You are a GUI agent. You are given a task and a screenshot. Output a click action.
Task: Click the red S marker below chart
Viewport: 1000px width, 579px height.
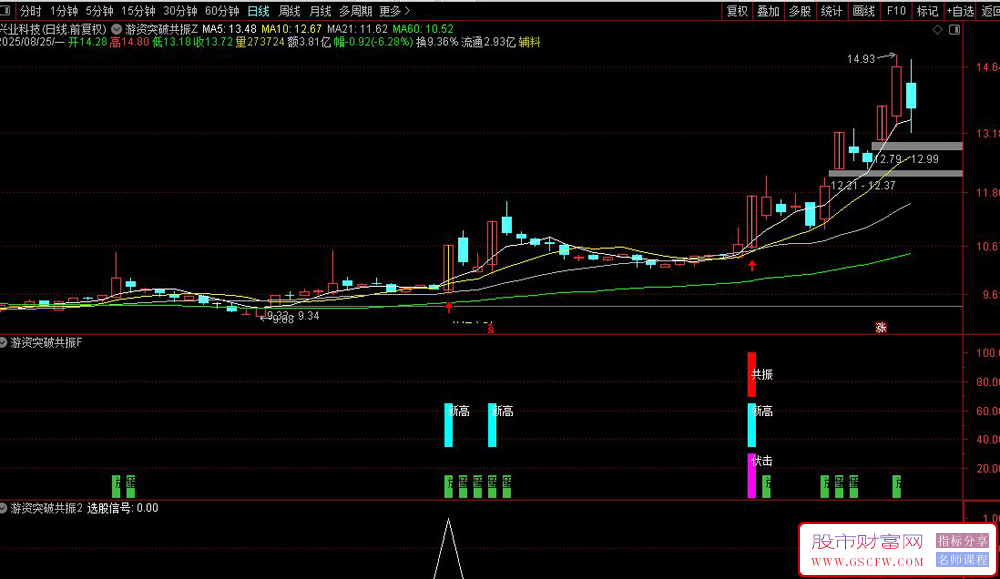[x=490, y=329]
